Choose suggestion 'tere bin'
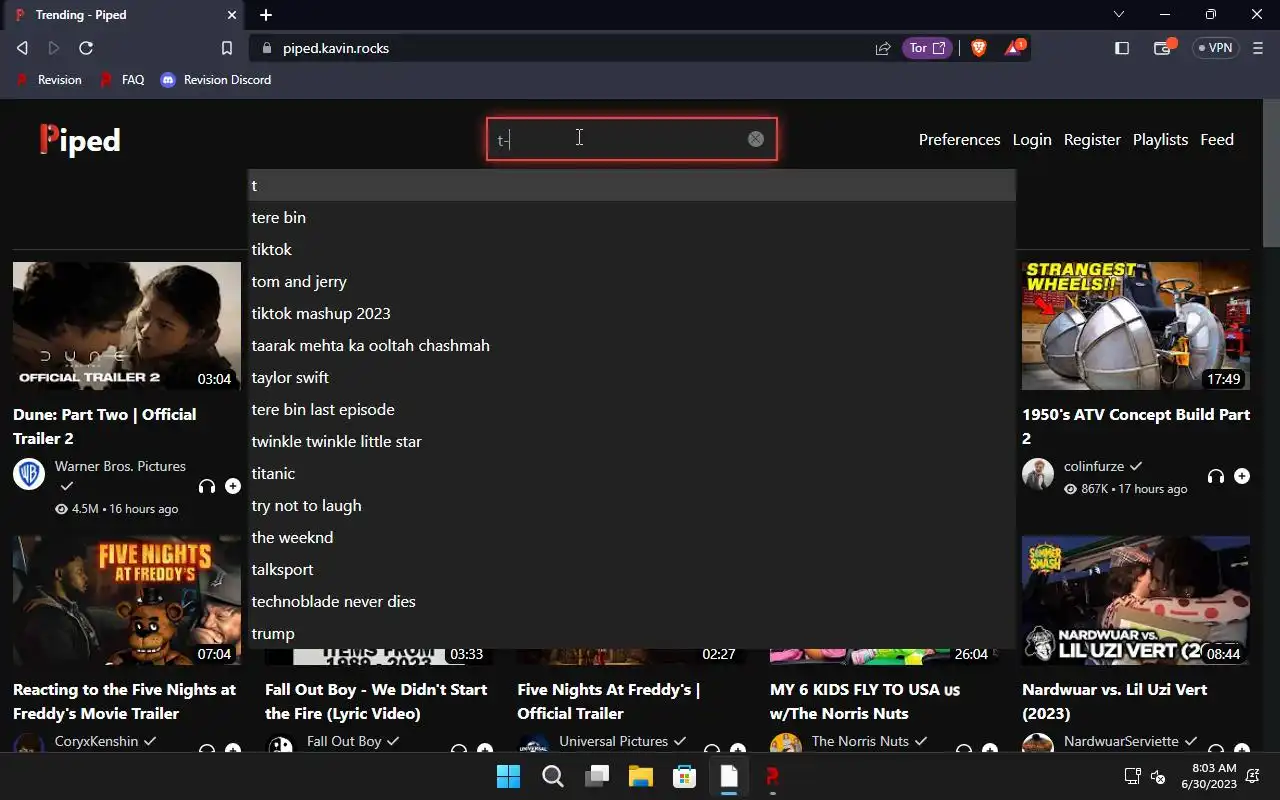The image size is (1280, 800). point(632,217)
